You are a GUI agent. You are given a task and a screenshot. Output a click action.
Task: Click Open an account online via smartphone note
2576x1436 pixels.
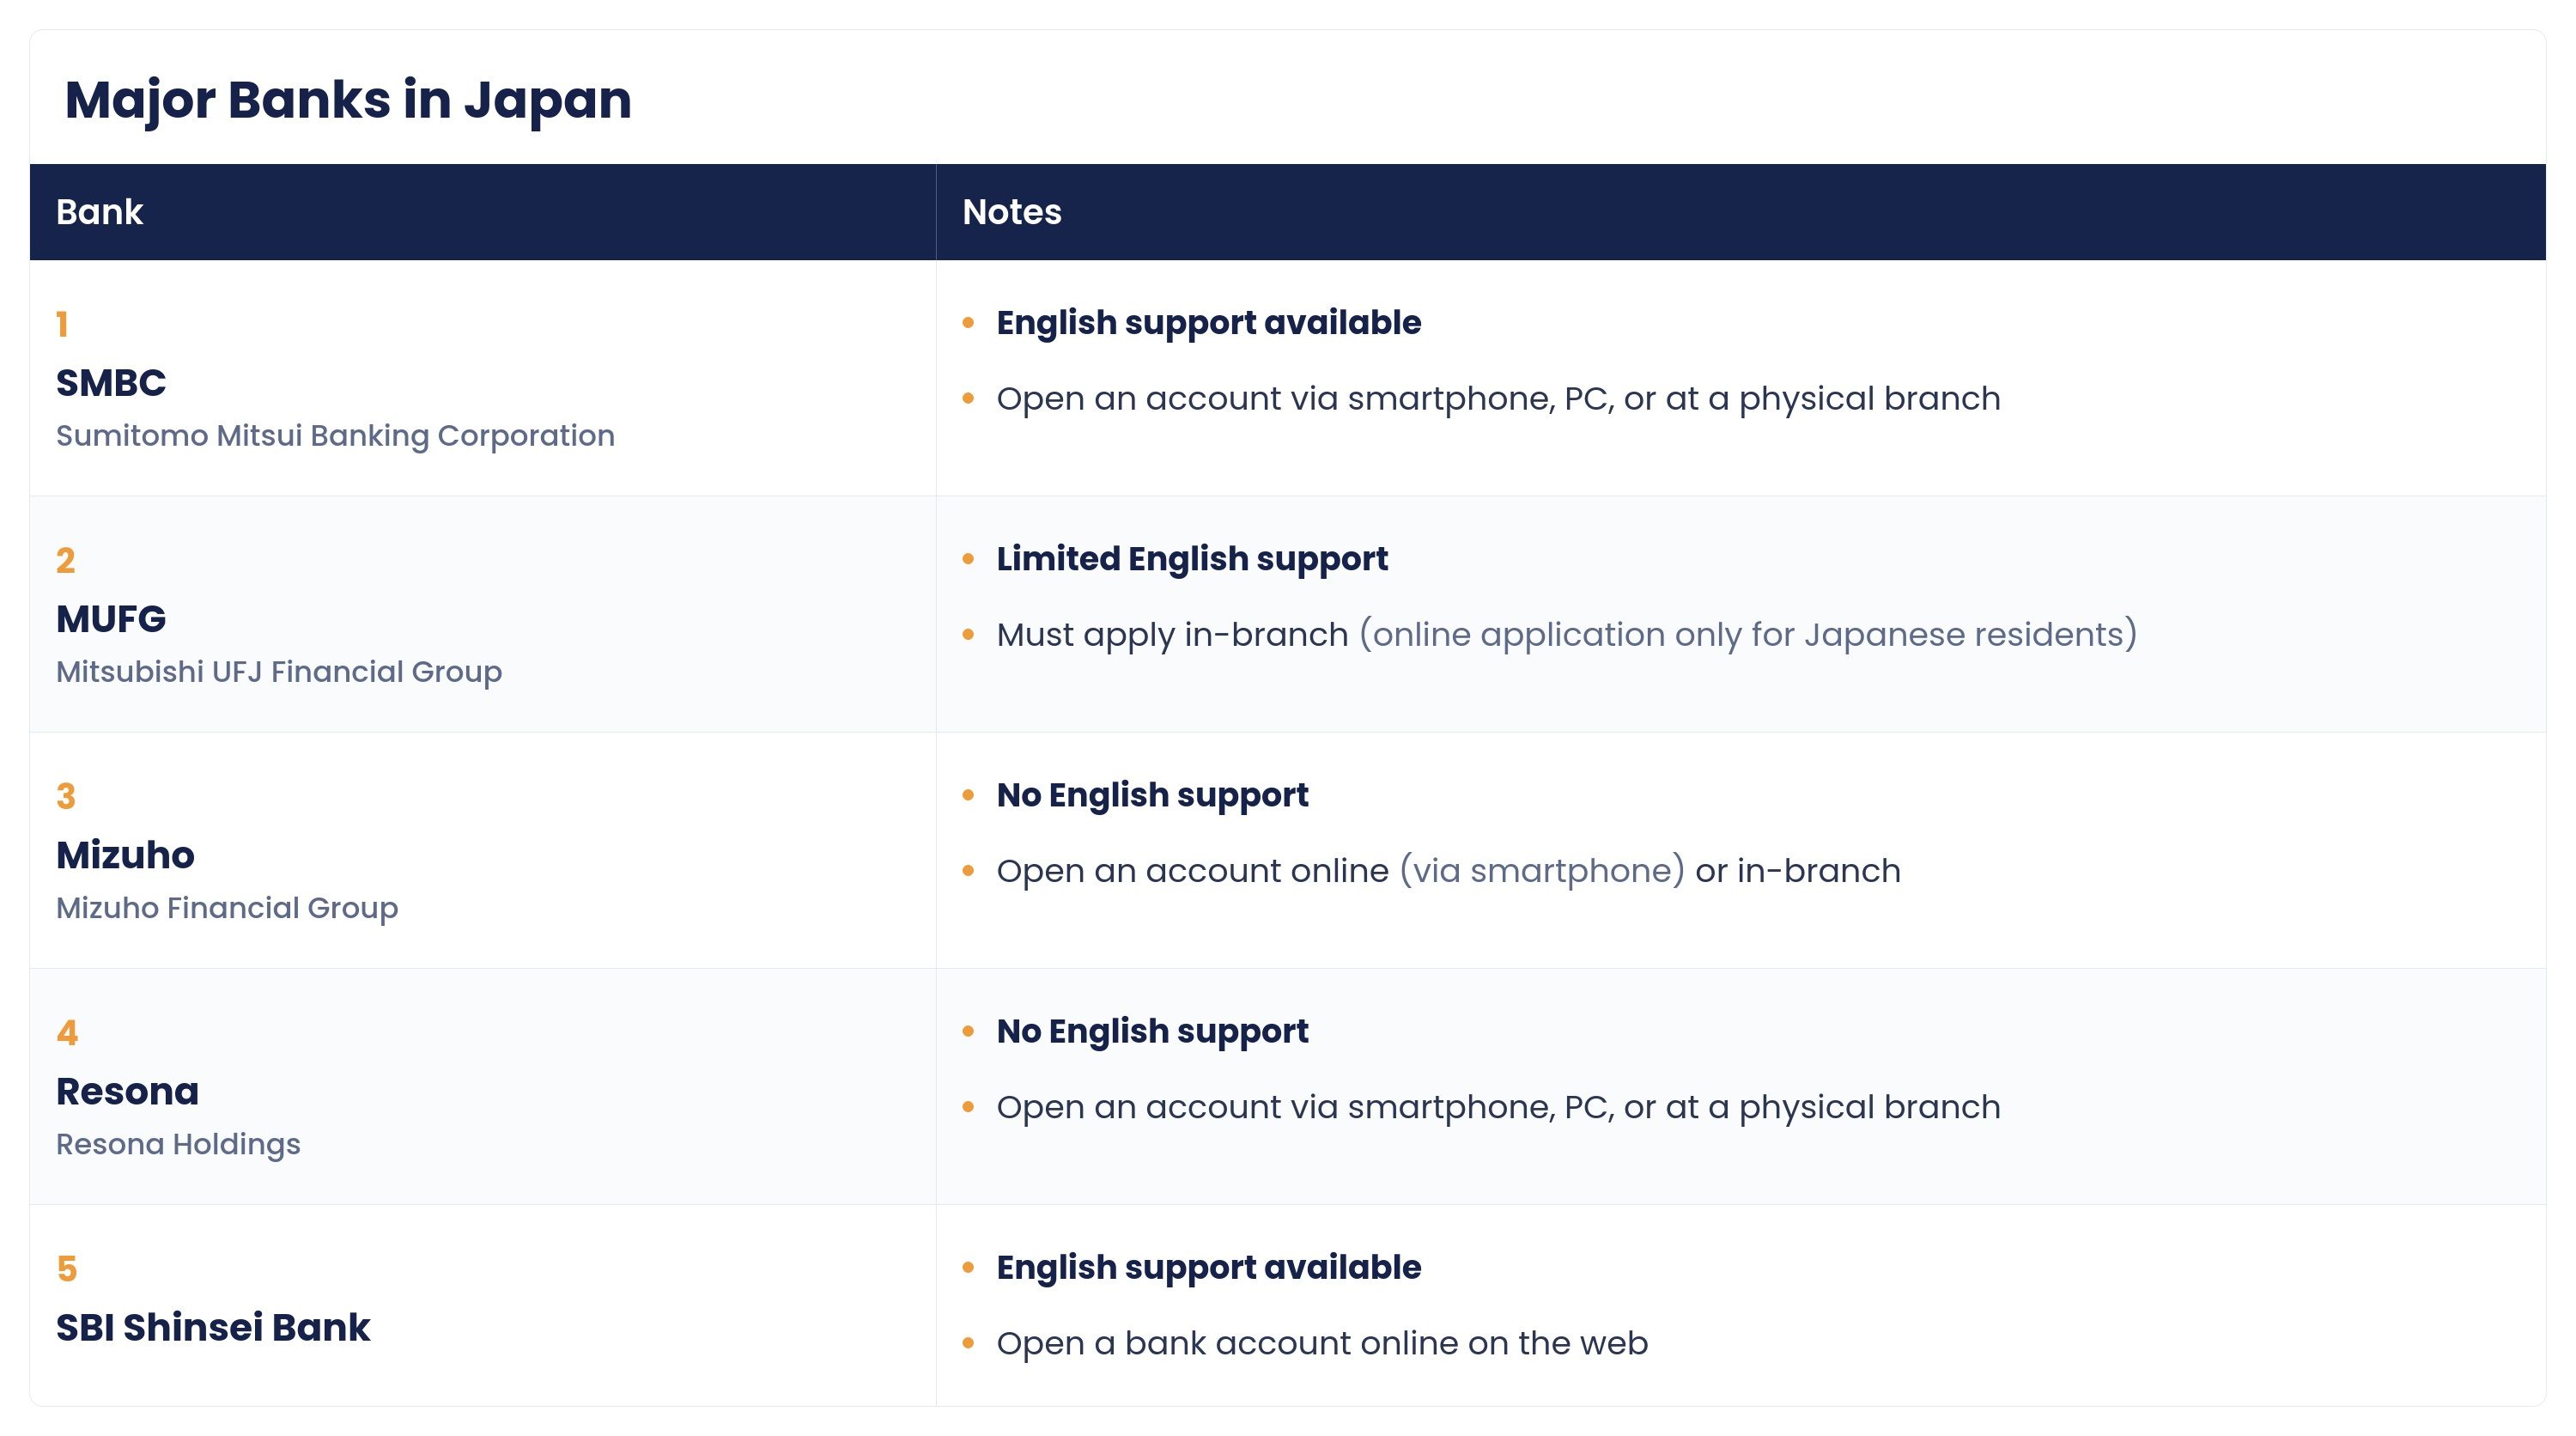(1448, 871)
